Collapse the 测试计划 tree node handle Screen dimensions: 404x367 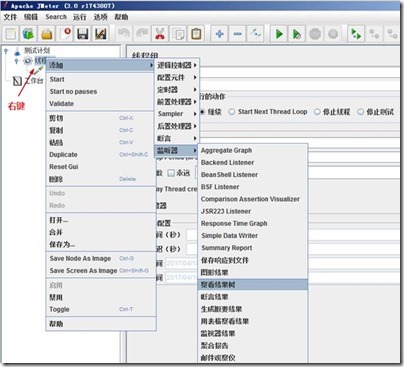pos(6,51)
